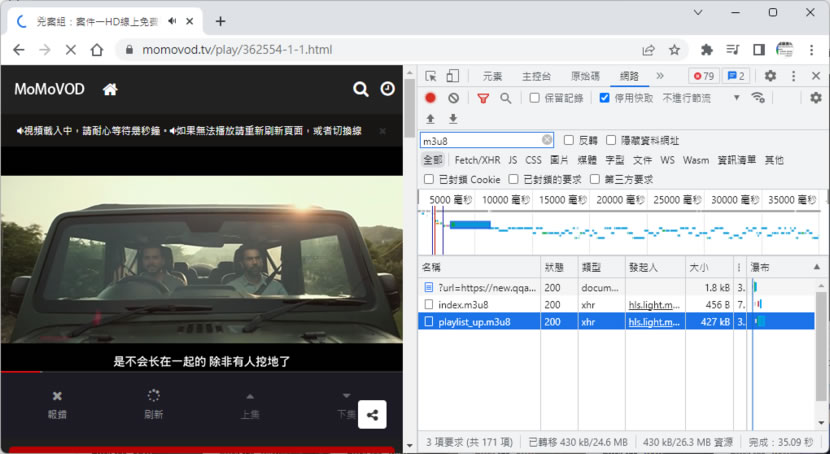Screen dimensions: 830x454
Task: Open Network panel settings gear
Action: point(816,98)
